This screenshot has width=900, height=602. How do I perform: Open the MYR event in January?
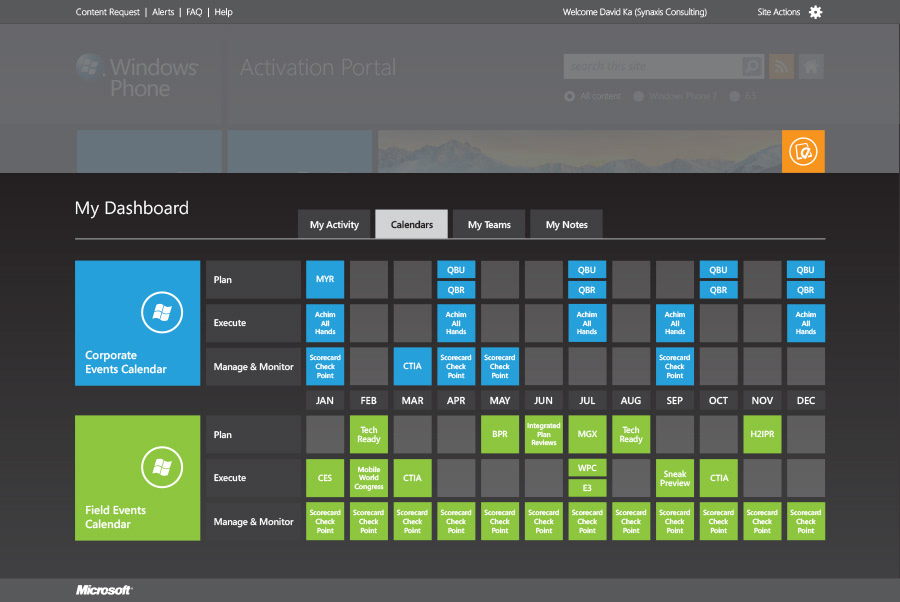325,279
